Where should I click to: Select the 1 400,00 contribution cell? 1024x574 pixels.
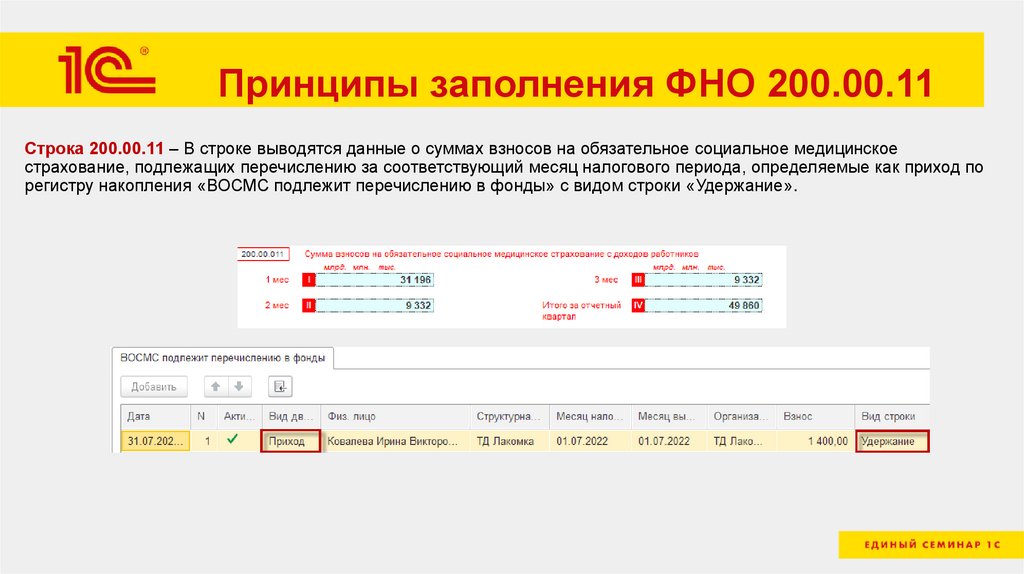click(x=815, y=441)
